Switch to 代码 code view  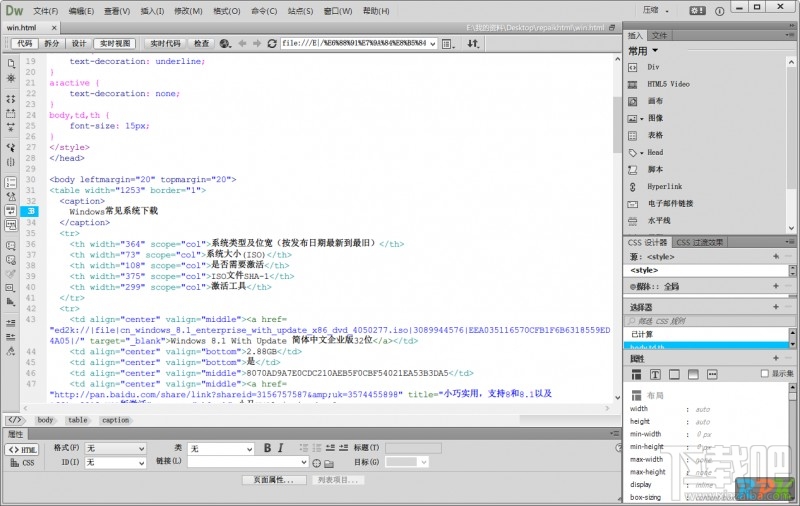coord(24,44)
